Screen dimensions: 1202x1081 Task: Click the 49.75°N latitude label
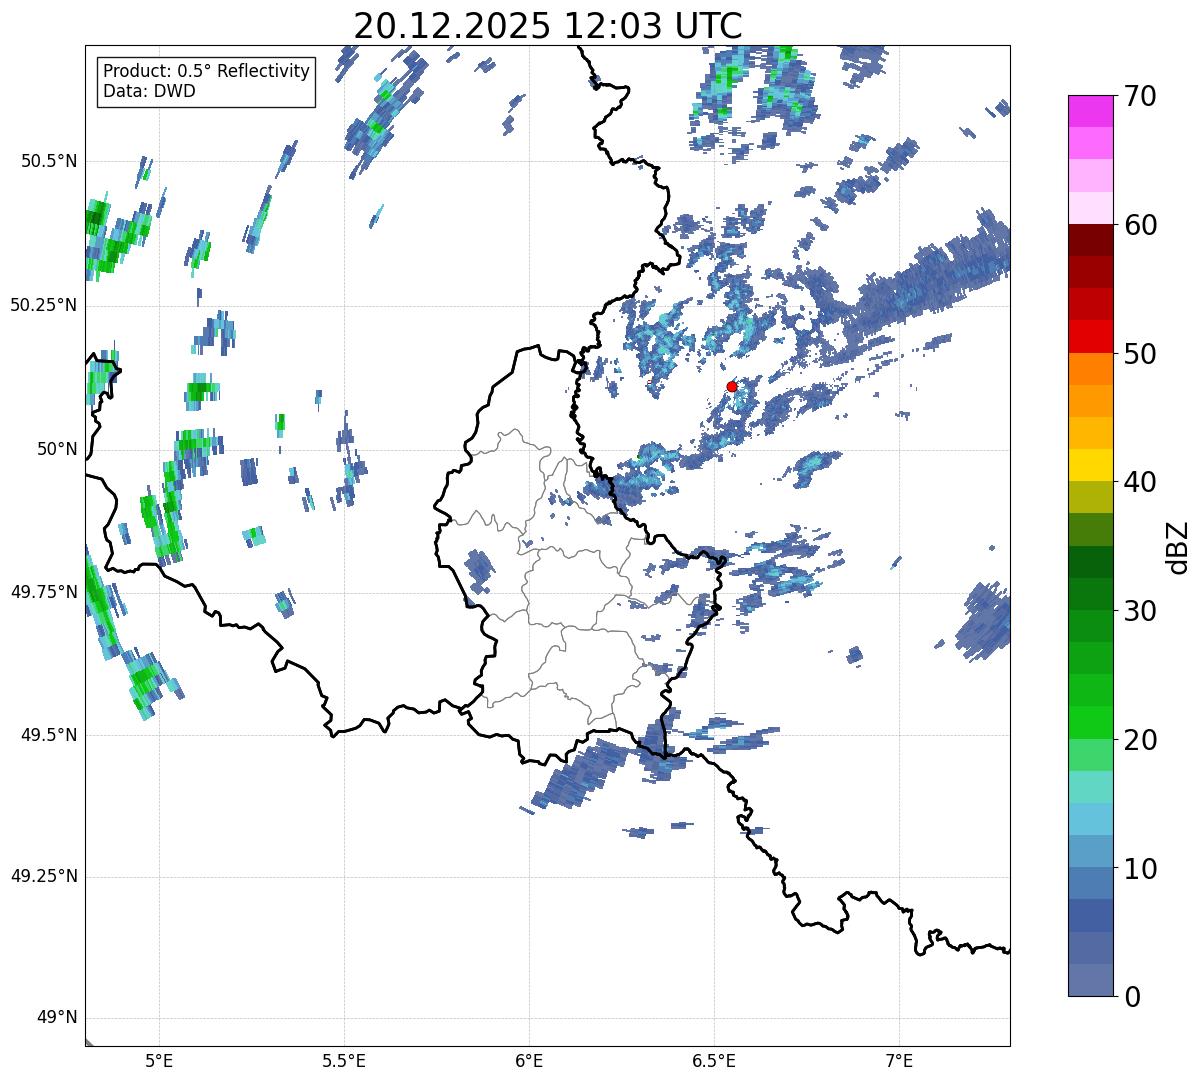pyautogui.click(x=44, y=592)
